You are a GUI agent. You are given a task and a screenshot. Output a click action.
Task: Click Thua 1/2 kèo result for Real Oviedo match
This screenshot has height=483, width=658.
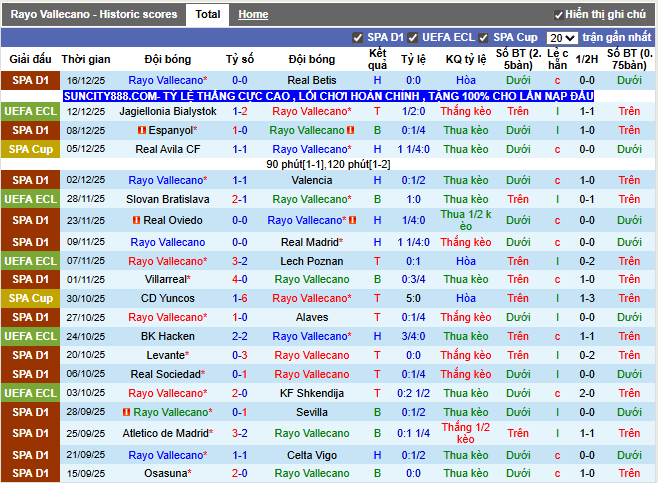(466, 220)
